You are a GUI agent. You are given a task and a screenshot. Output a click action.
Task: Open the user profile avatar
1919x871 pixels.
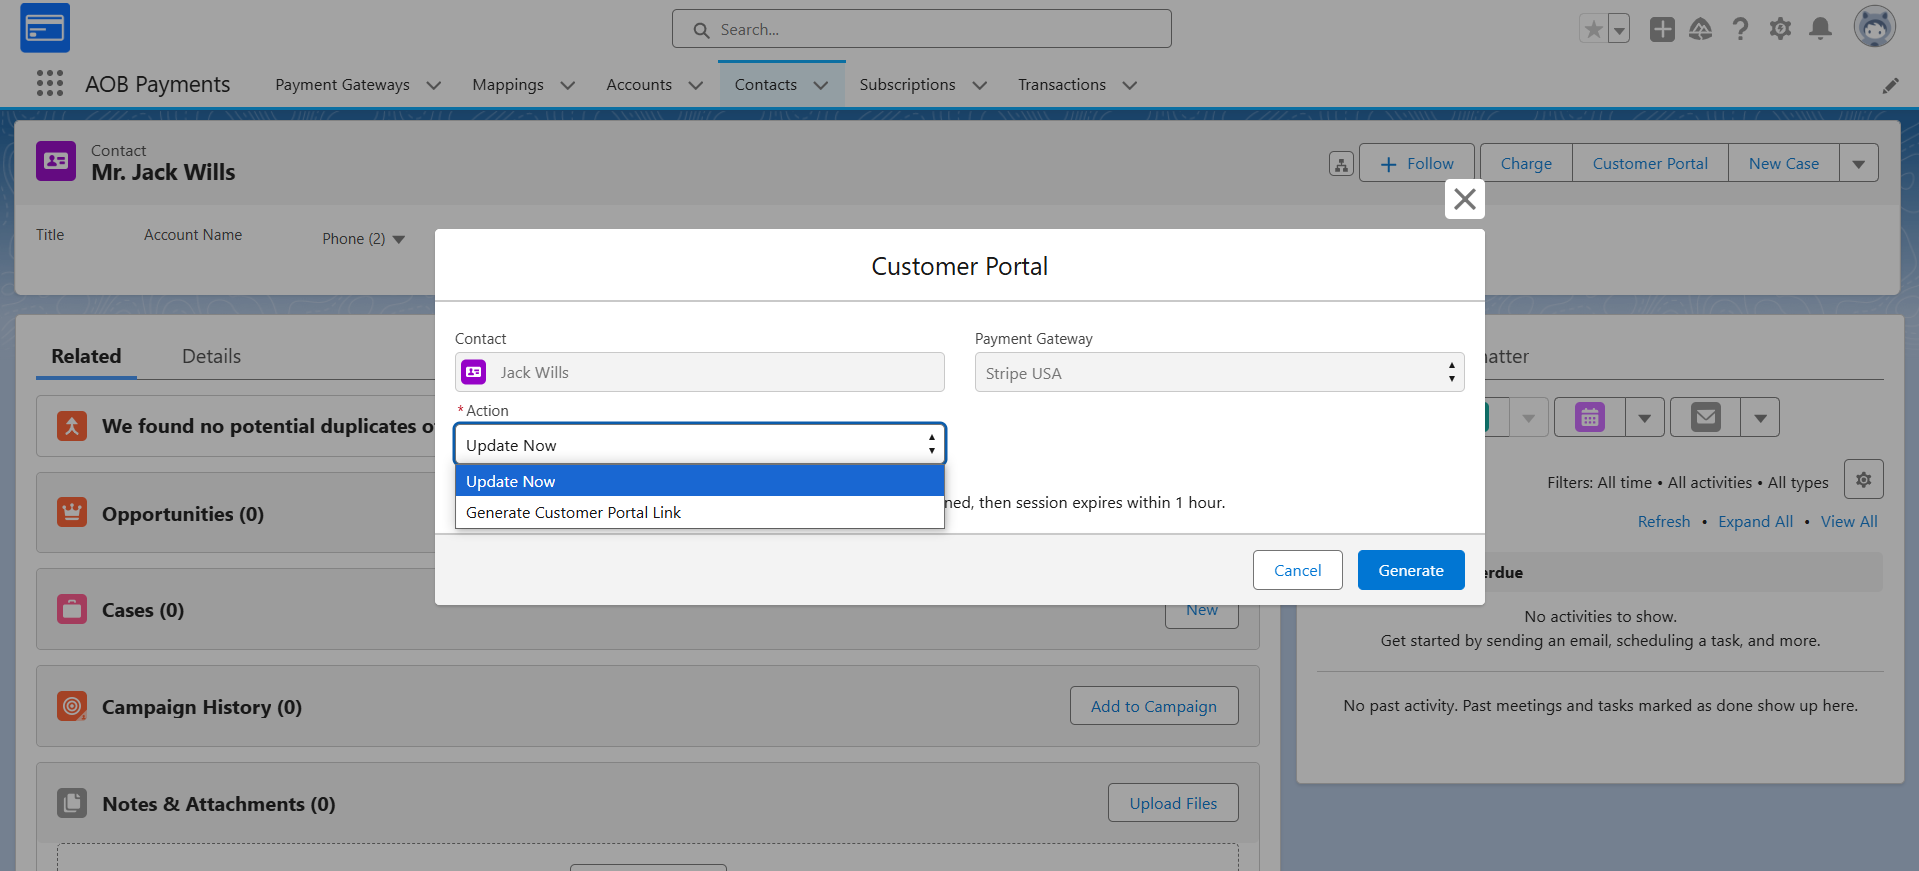tap(1875, 27)
